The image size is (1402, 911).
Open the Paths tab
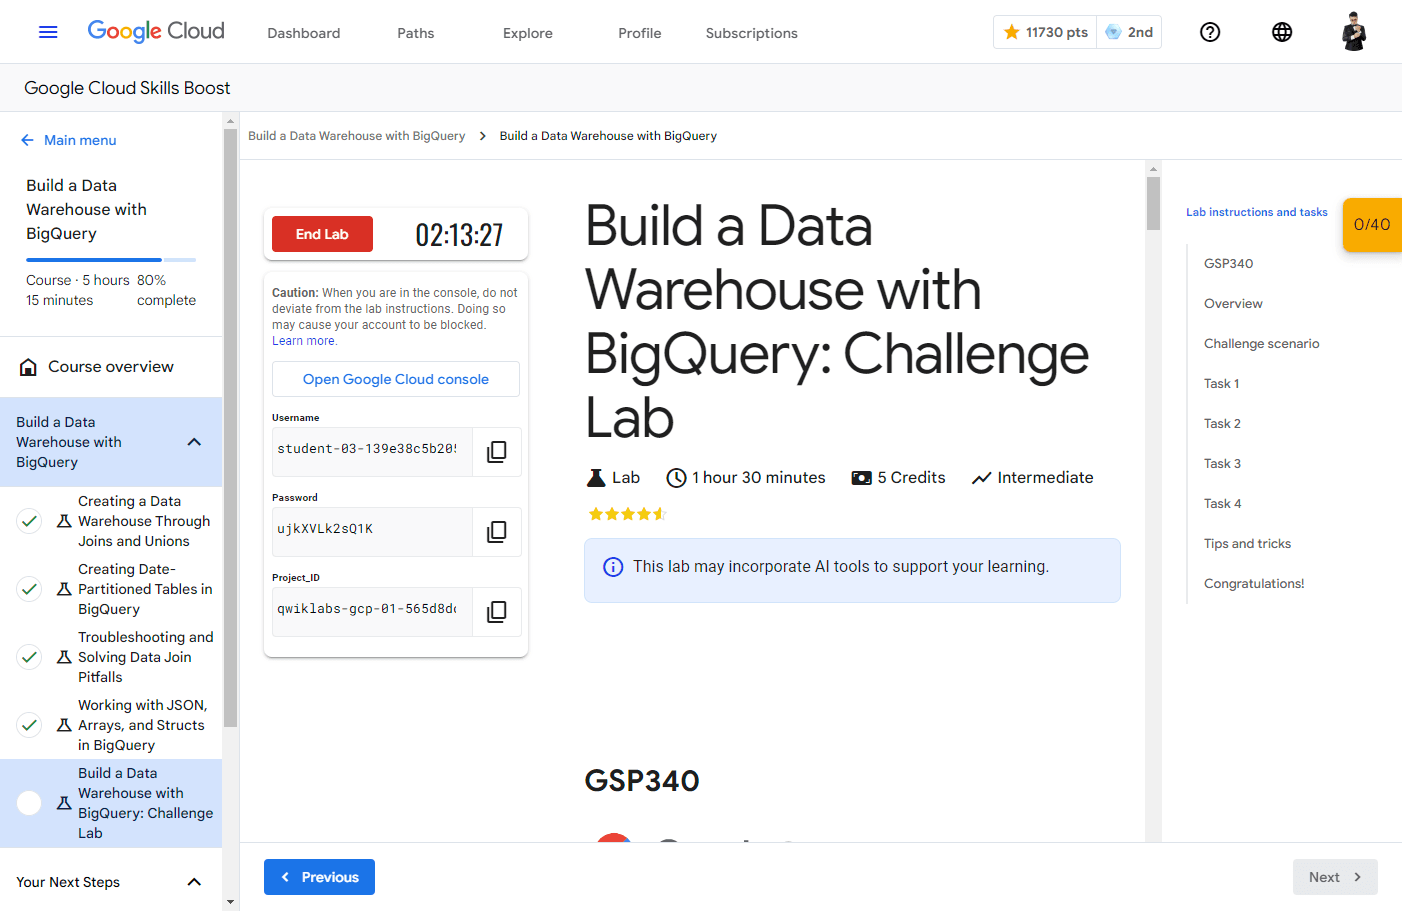coord(416,33)
